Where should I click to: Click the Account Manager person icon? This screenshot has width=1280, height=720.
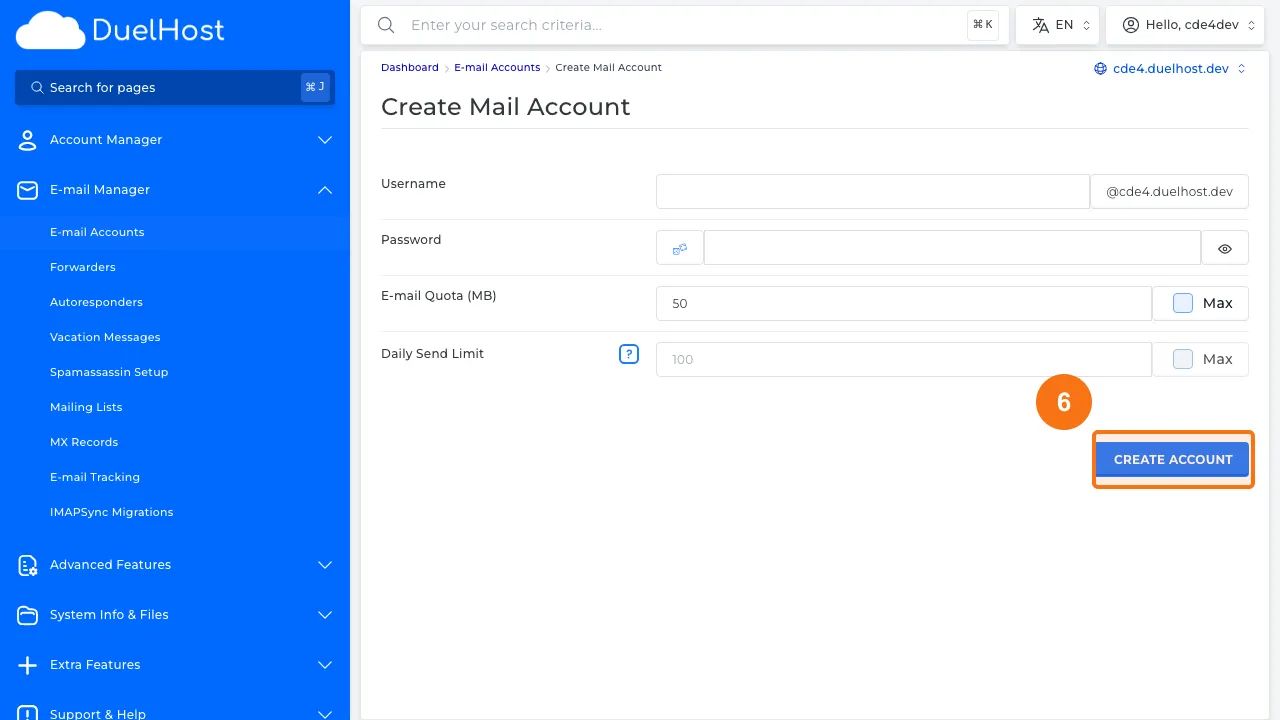pyautogui.click(x=27, y=140)
